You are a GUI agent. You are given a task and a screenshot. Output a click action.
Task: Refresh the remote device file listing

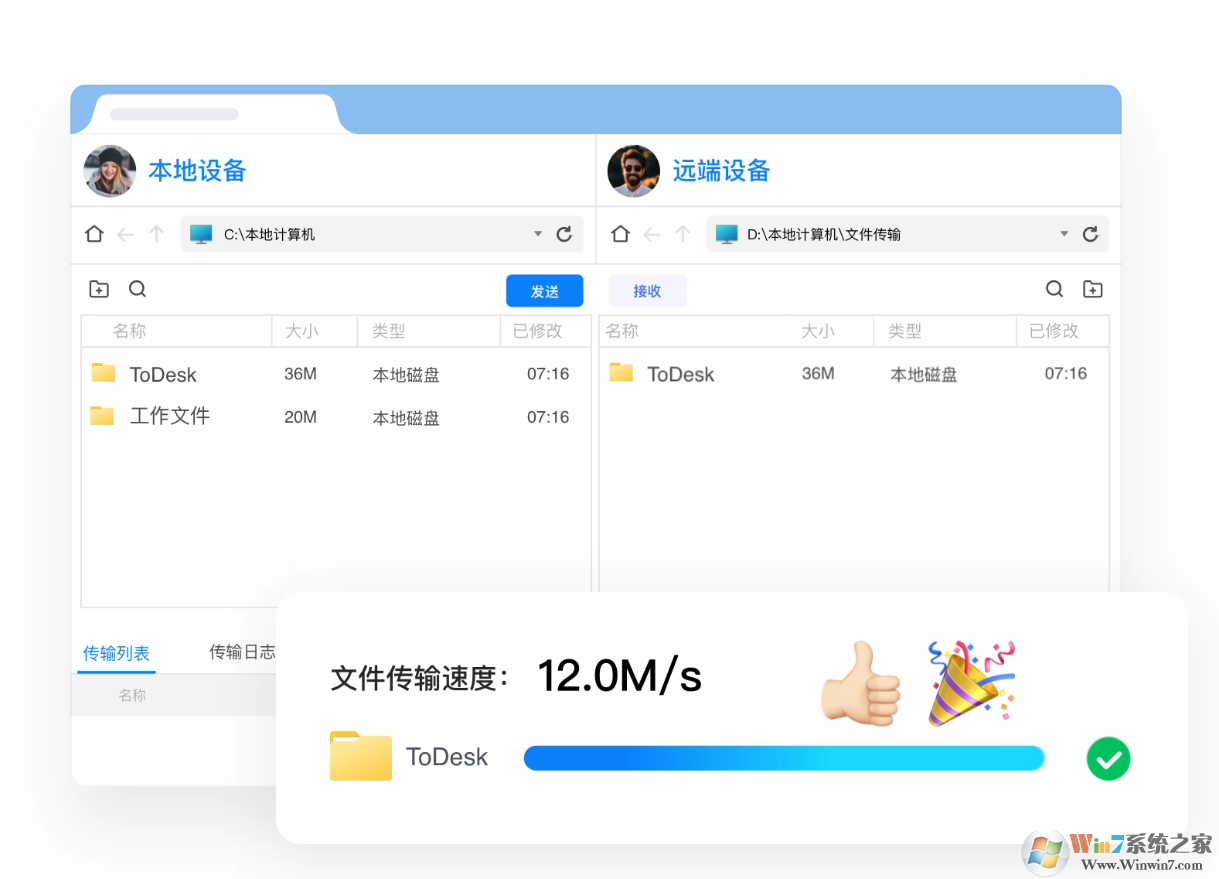pyautogui.click(x=1090, y=233)
